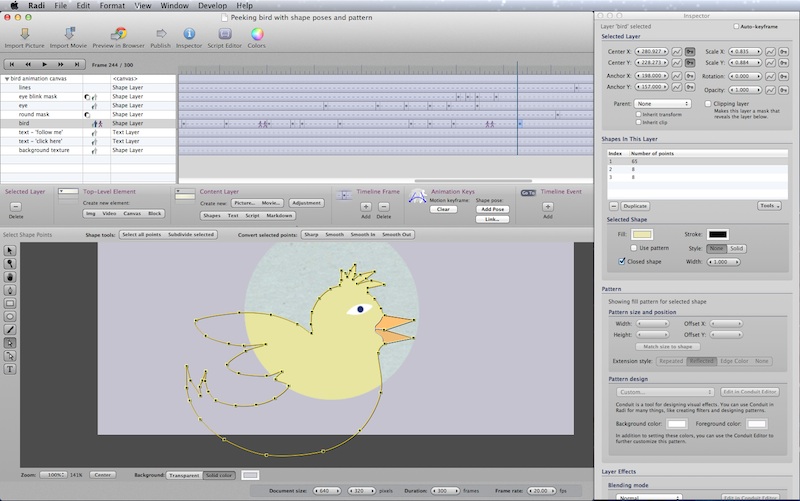Click the Subdivide selected button

tap(191, 234)
